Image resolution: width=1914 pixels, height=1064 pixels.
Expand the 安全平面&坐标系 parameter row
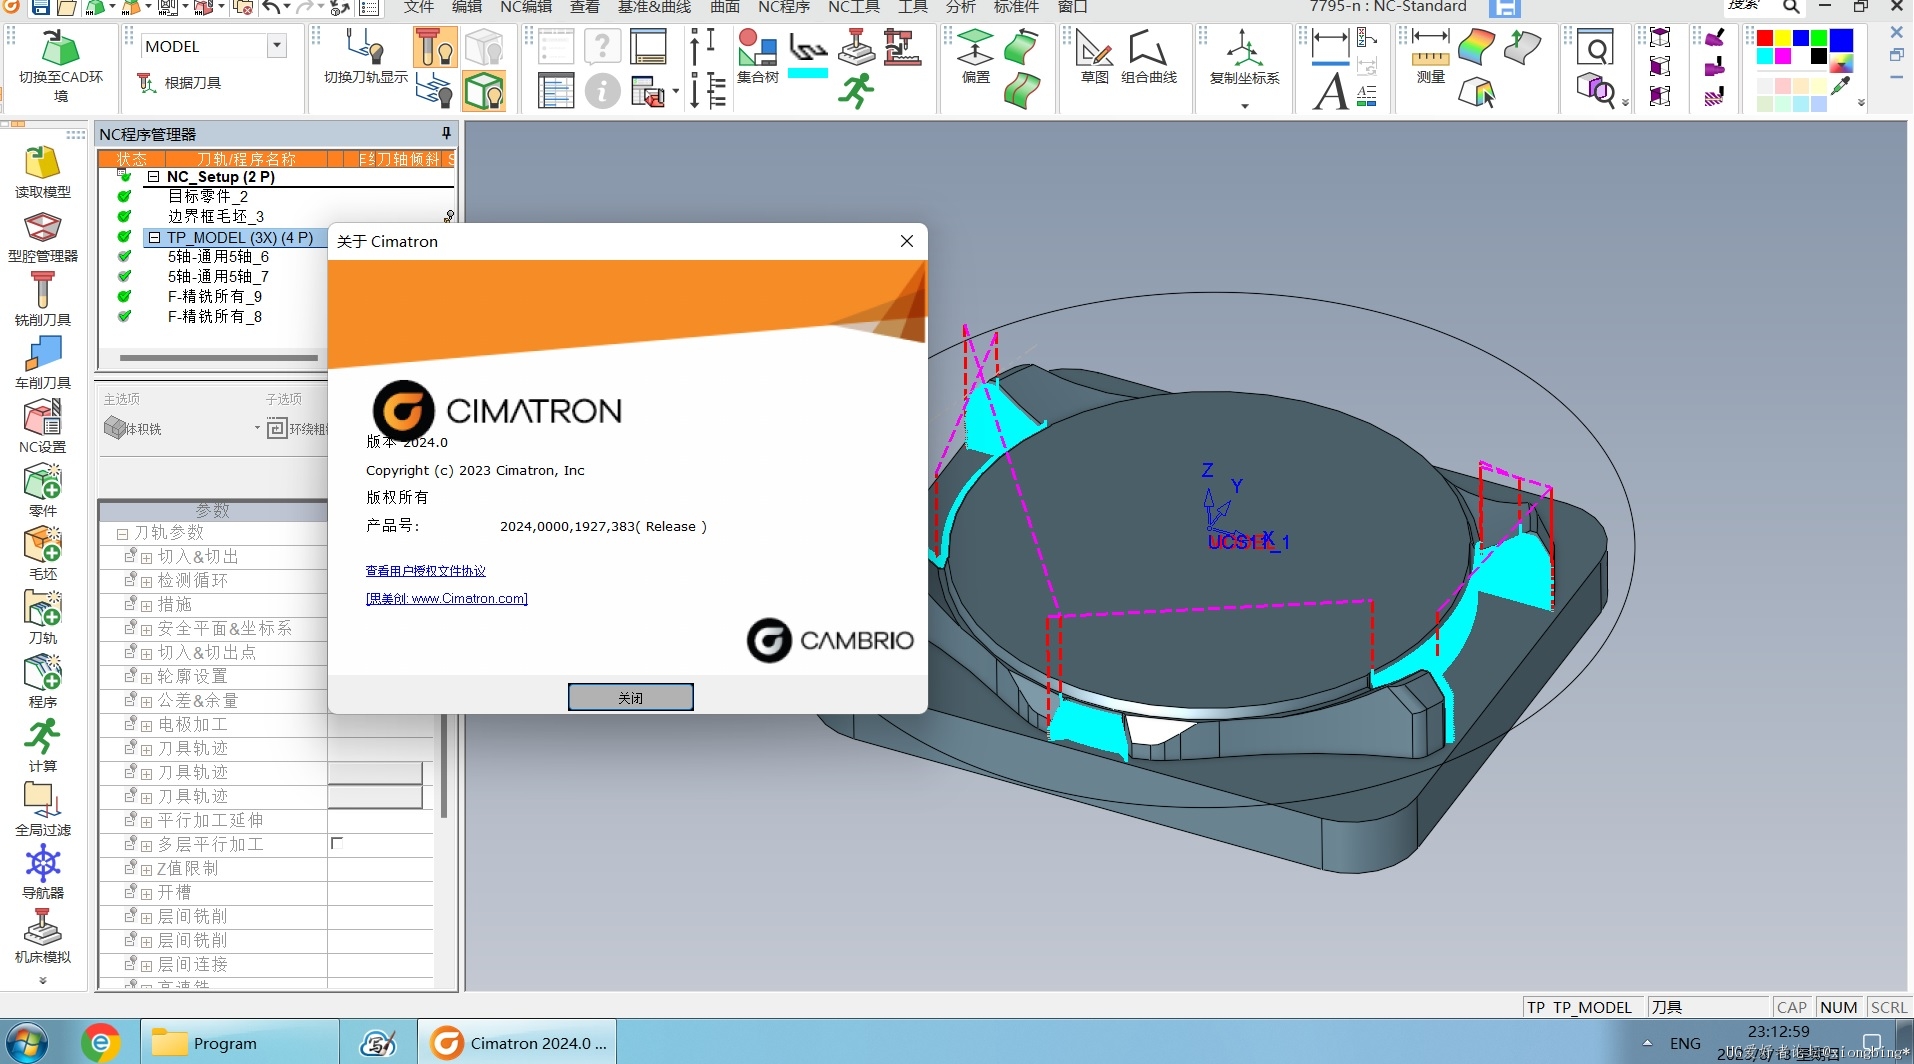146,630
